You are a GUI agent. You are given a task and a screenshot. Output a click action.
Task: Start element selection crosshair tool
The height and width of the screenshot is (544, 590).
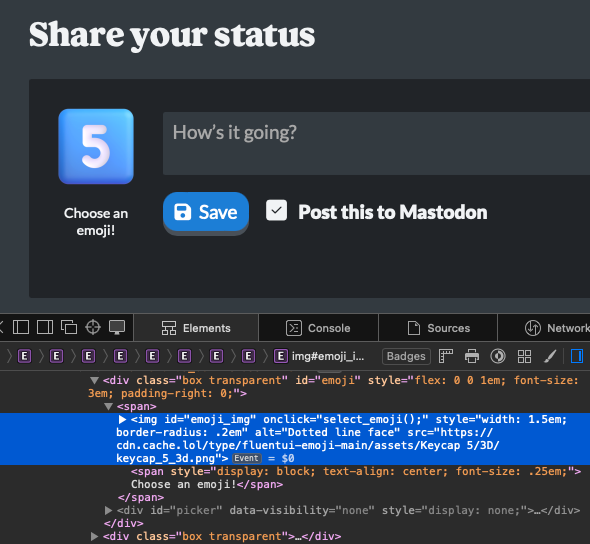pos(93,327)
